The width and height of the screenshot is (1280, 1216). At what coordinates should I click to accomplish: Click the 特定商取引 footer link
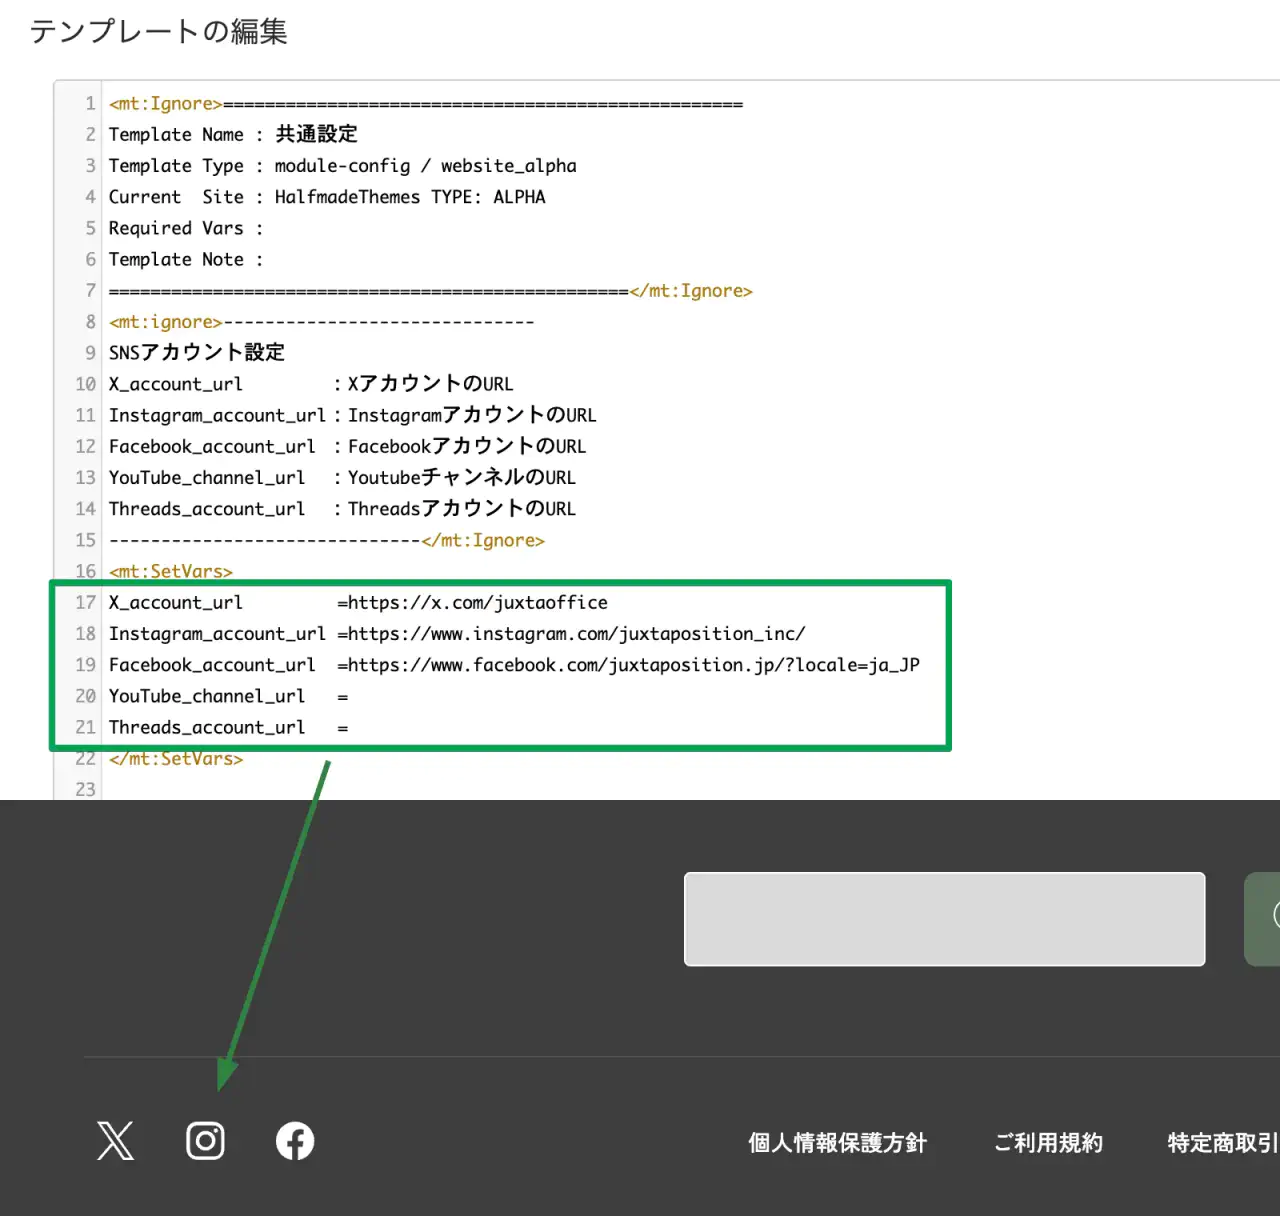tap(1222, 1143)
